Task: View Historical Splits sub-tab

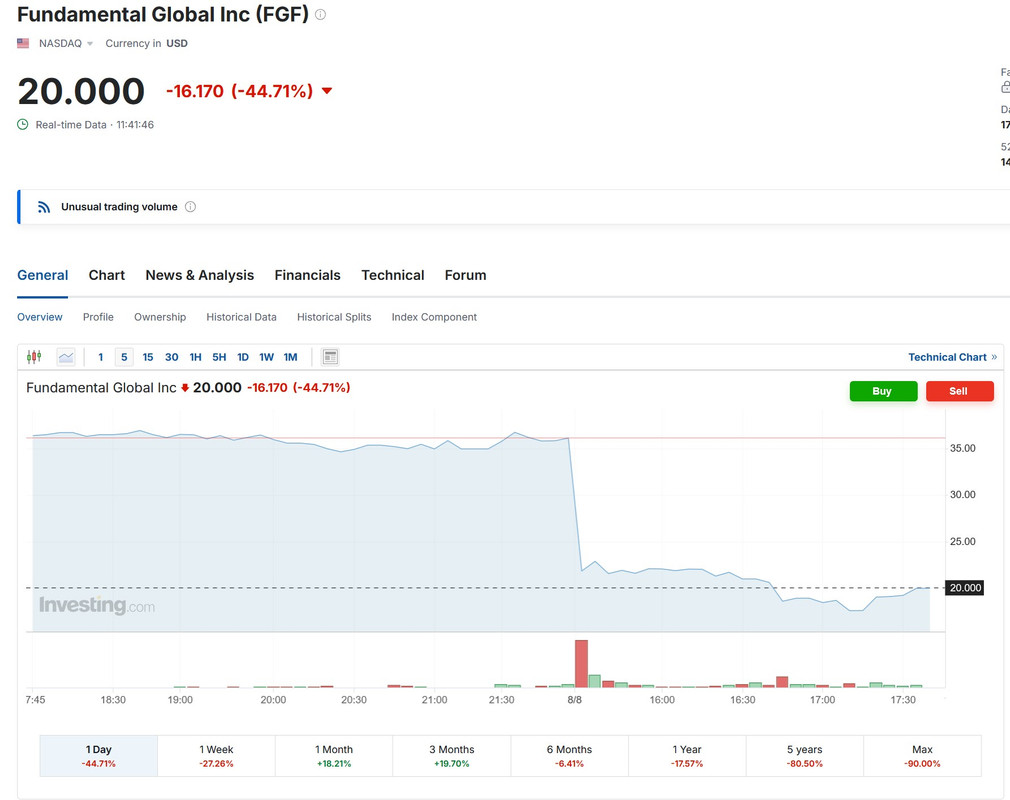Action: pyautogui.click(x=334, y=317)
